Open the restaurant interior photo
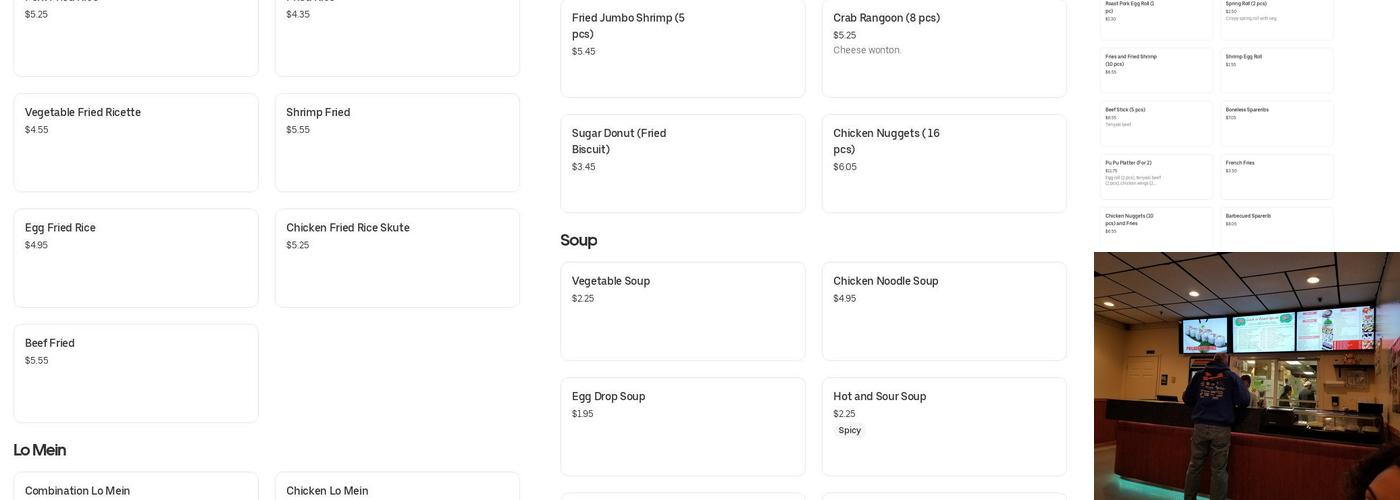The height and width of the screenshot is (500, 1400). coord(1246,376)
